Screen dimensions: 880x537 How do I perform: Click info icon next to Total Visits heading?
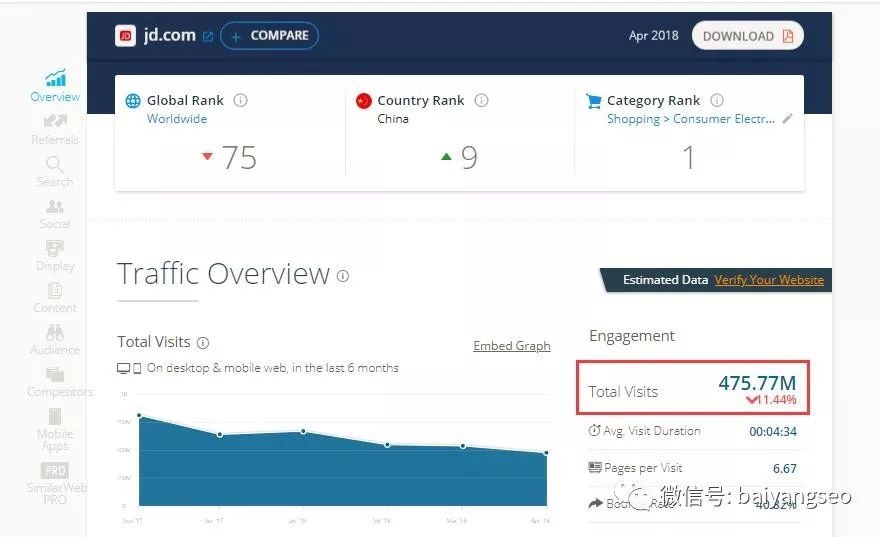203,343
